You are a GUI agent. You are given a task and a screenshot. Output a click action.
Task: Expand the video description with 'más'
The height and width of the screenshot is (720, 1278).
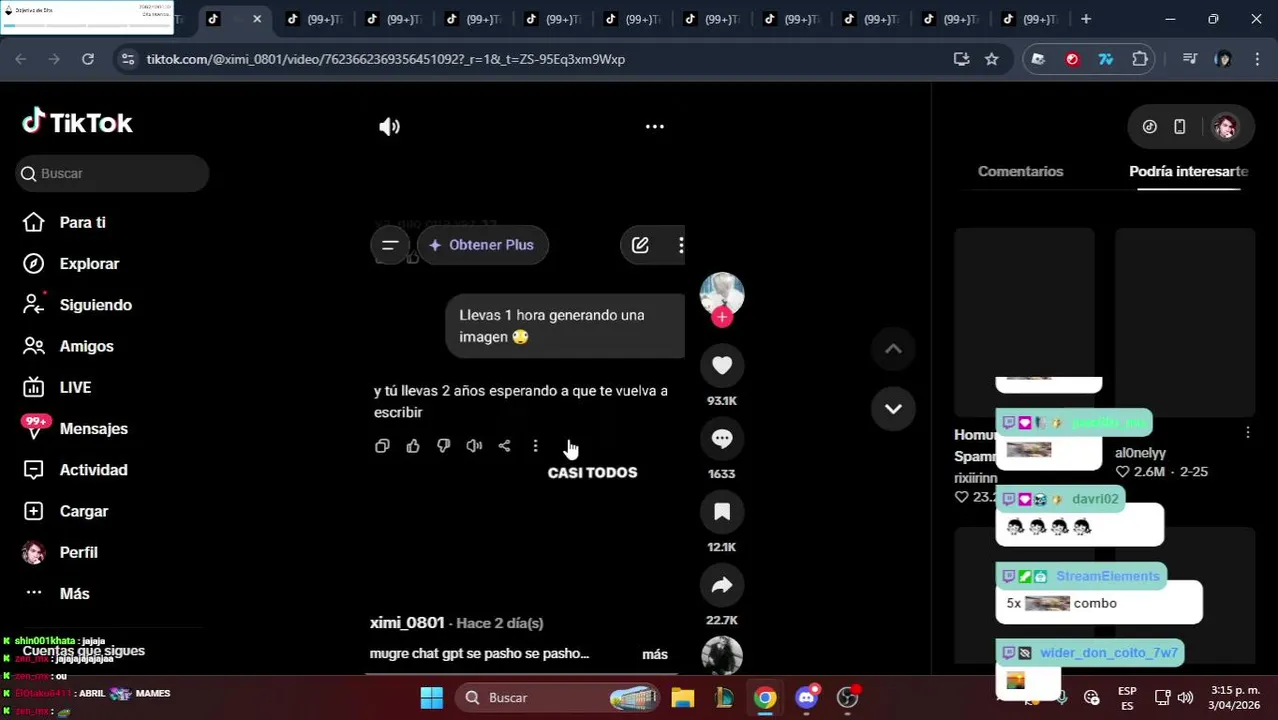655,654
